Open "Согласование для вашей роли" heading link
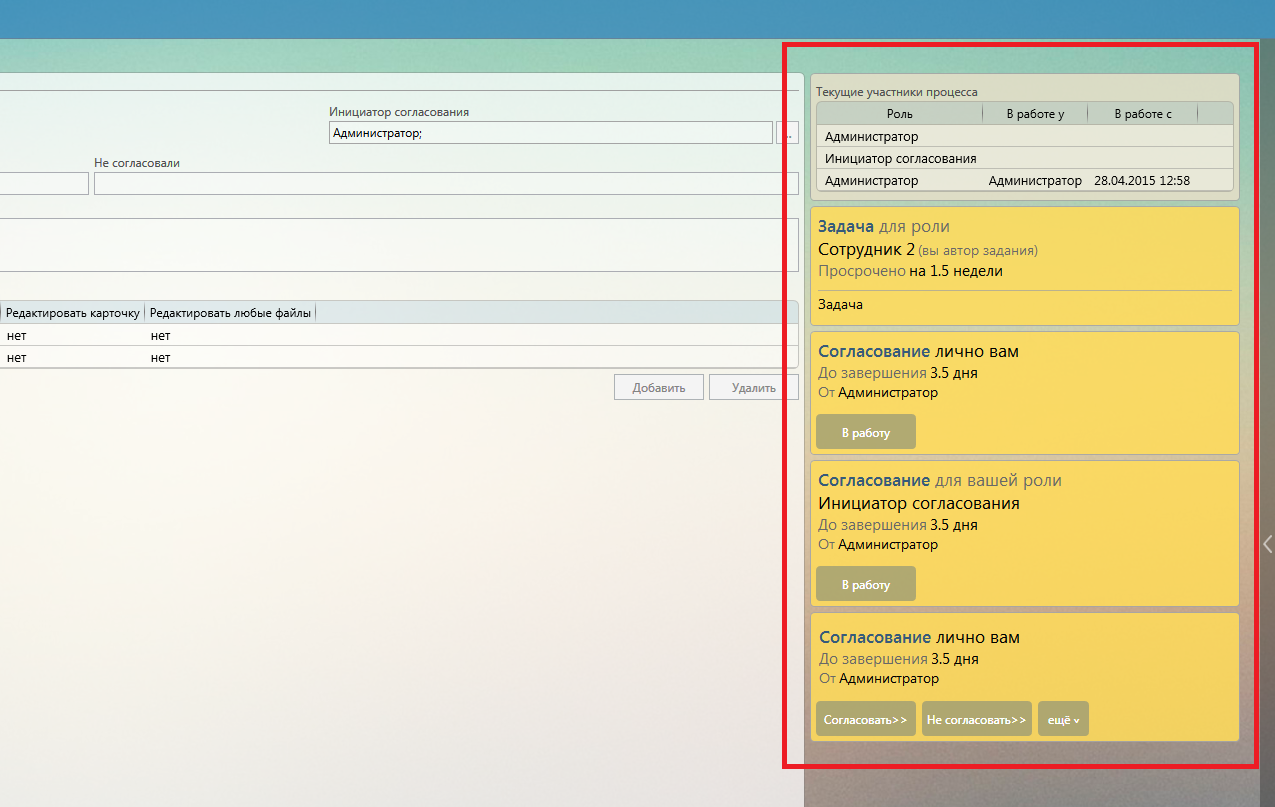 click(x=874, y=481)
